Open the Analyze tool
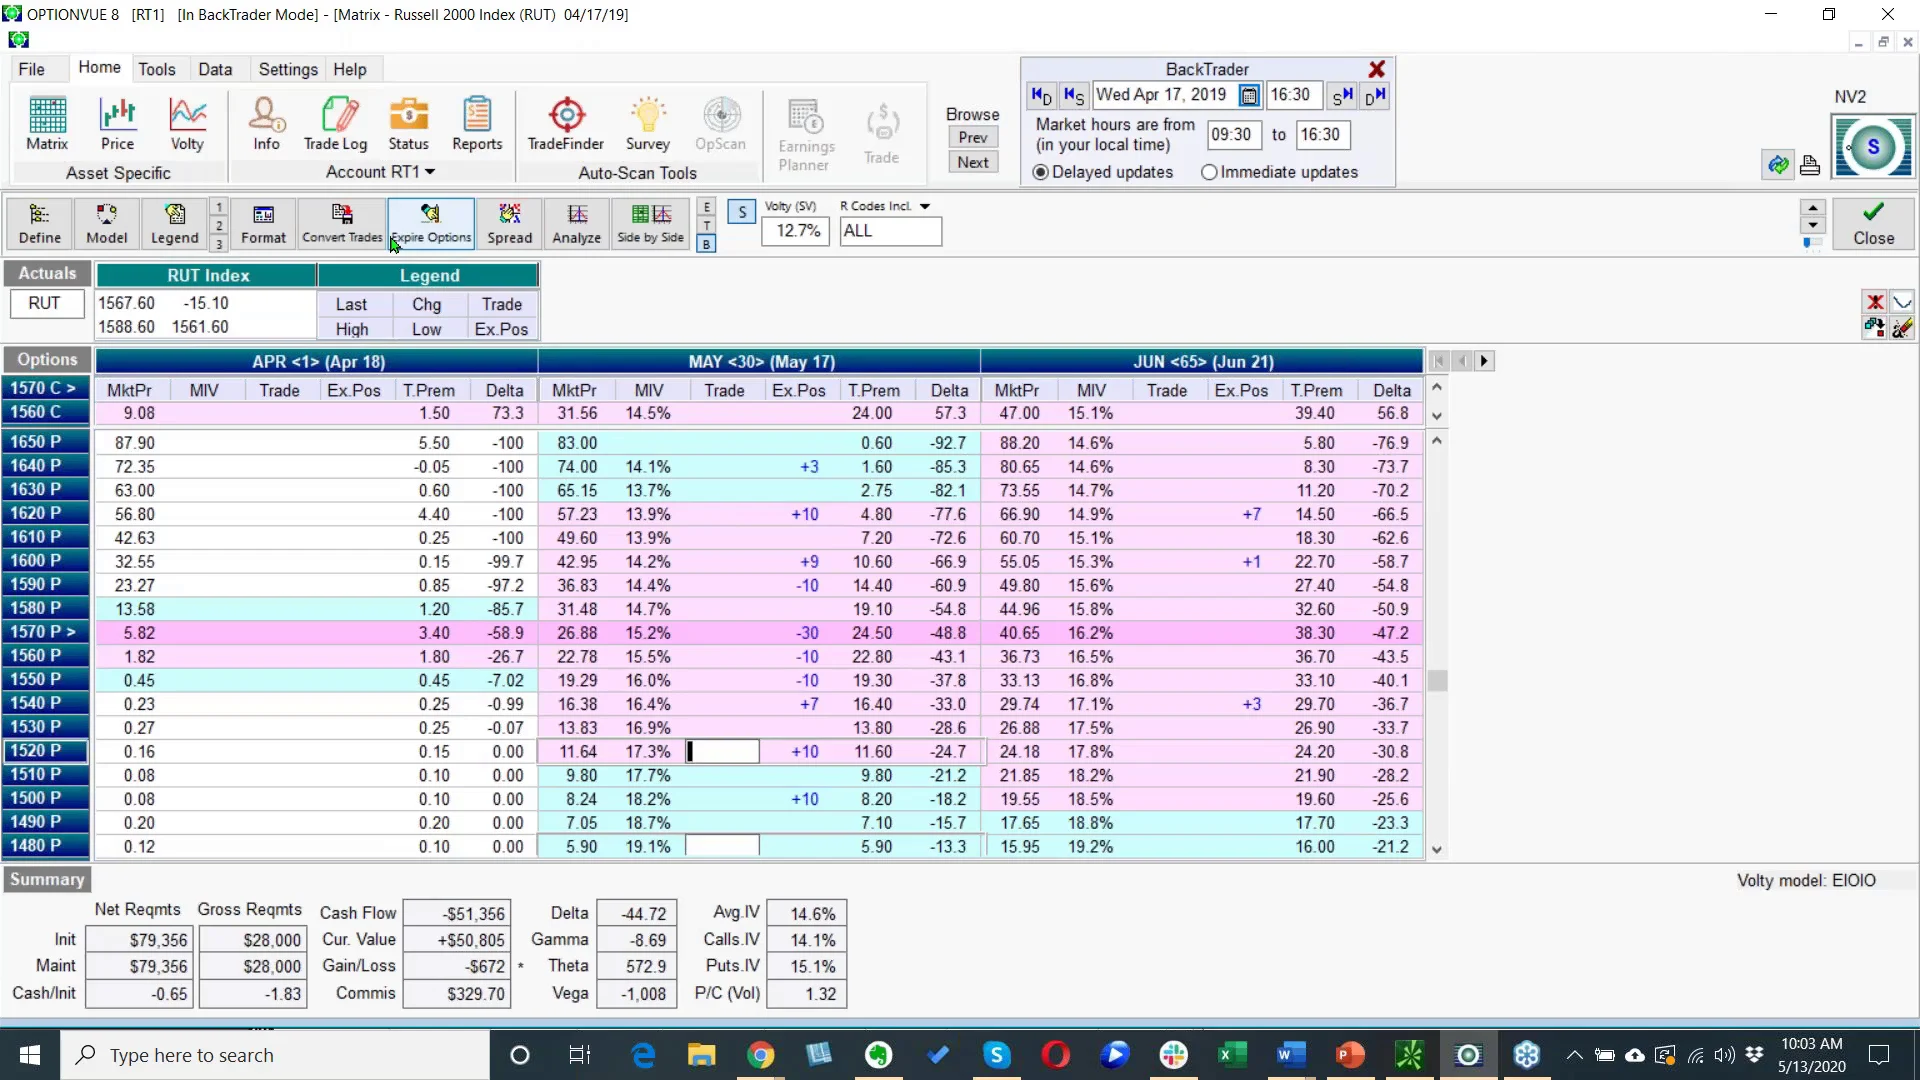Screen dimensions: 1920x1080 tap(577, 224)
